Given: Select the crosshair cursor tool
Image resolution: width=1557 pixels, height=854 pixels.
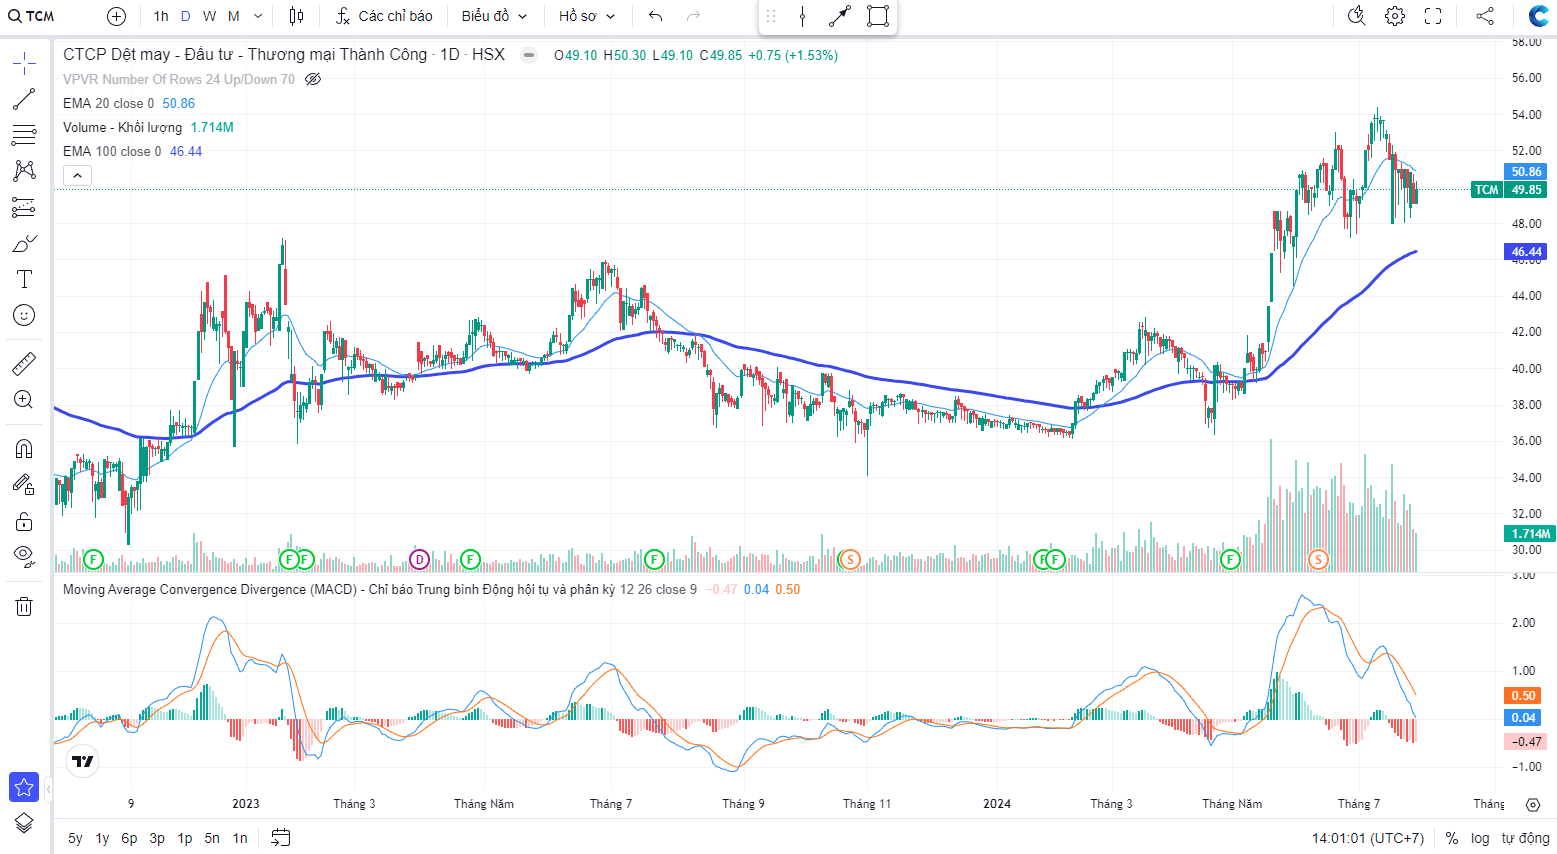Looking at the screenshot, I should pos(24,64).
